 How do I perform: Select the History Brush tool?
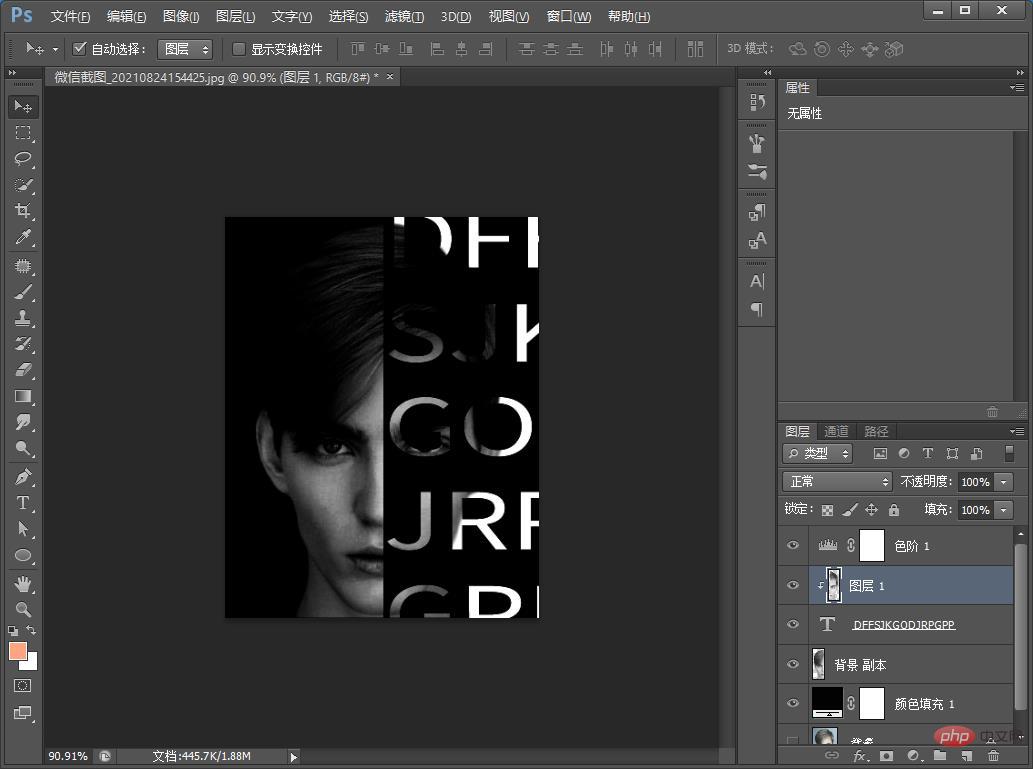23,344
